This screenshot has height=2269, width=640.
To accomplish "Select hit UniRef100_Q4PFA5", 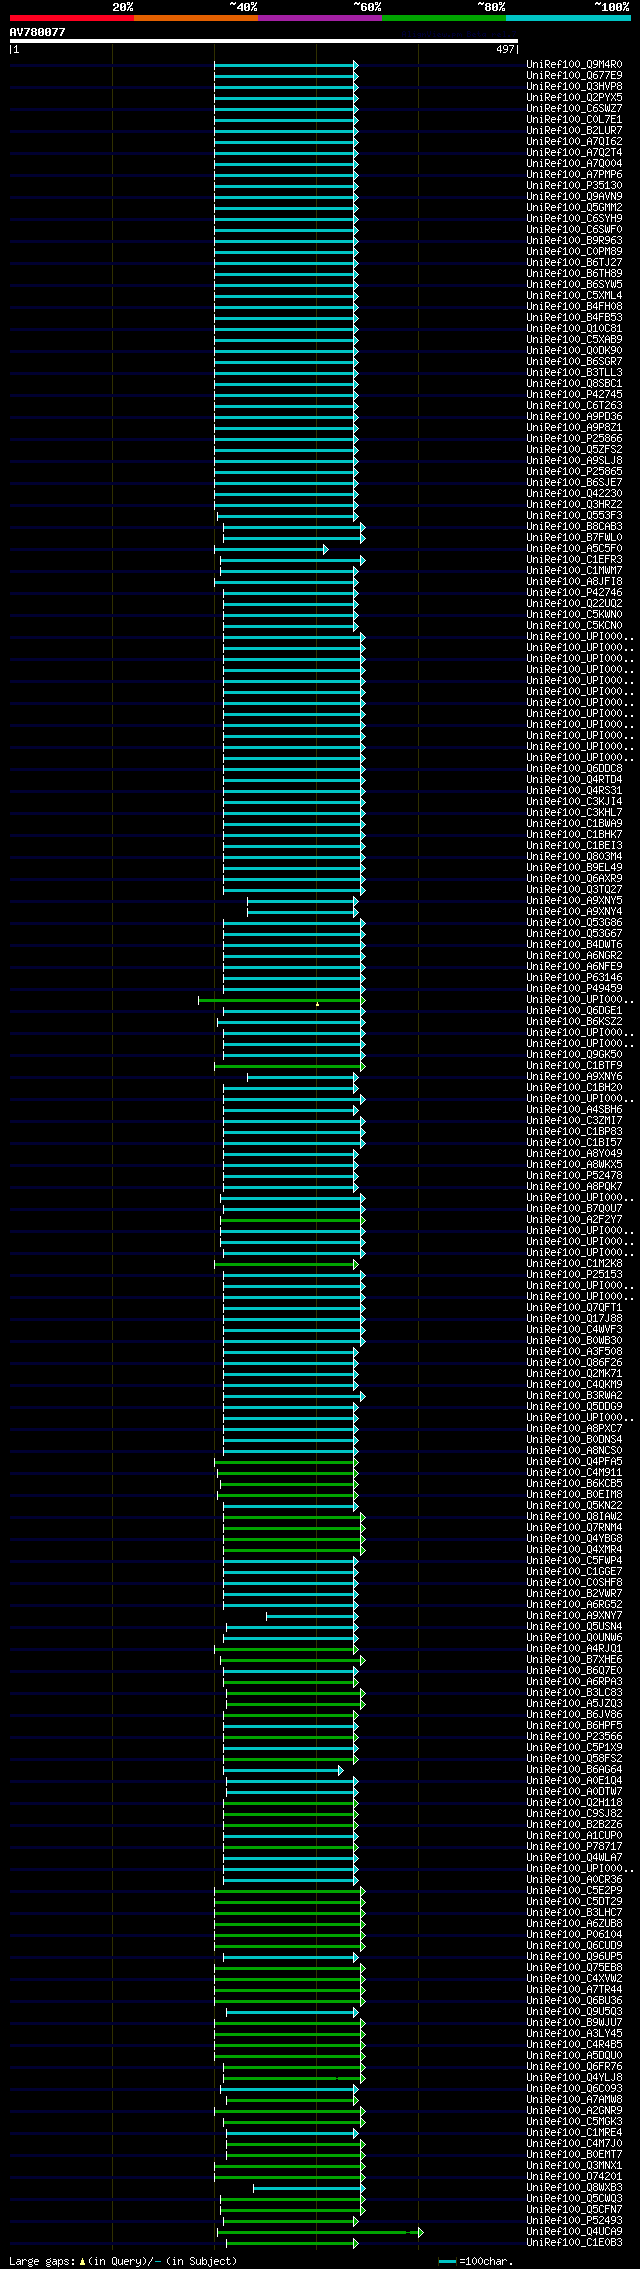I will pyautogui.click(x=574, y=1462).
